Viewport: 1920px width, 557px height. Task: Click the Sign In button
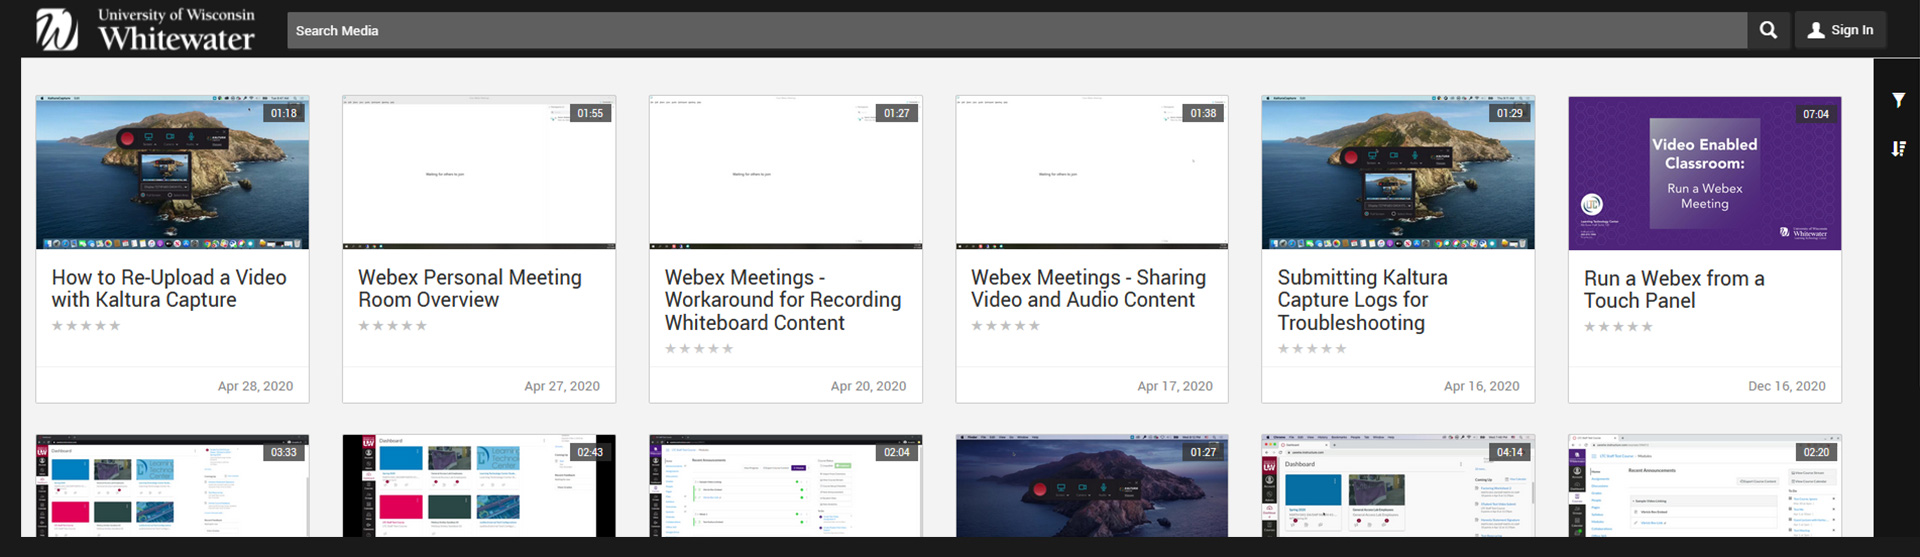(1840, 30)
